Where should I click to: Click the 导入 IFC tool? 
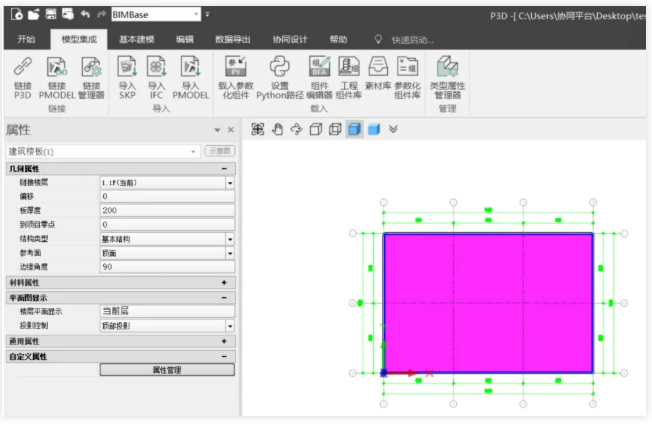pos(157,78)
